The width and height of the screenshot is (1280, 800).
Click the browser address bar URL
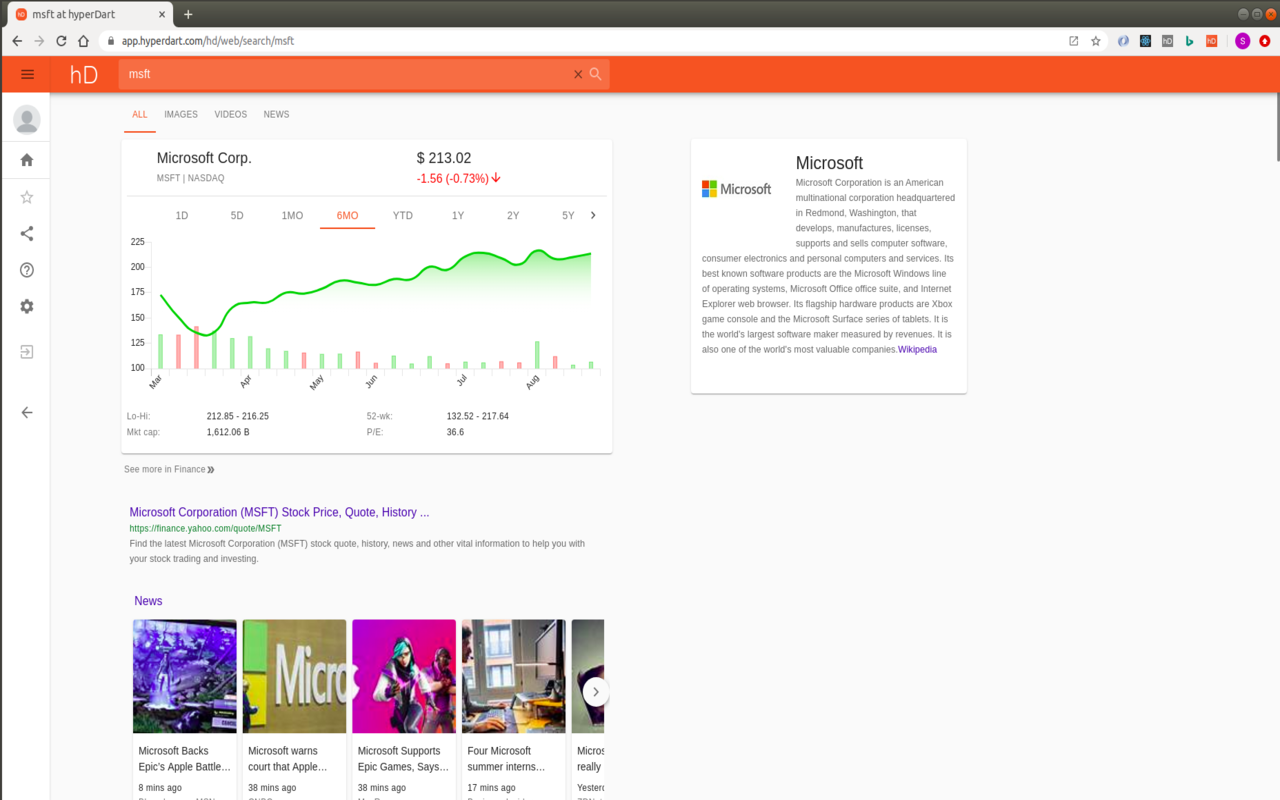(208, 41)
